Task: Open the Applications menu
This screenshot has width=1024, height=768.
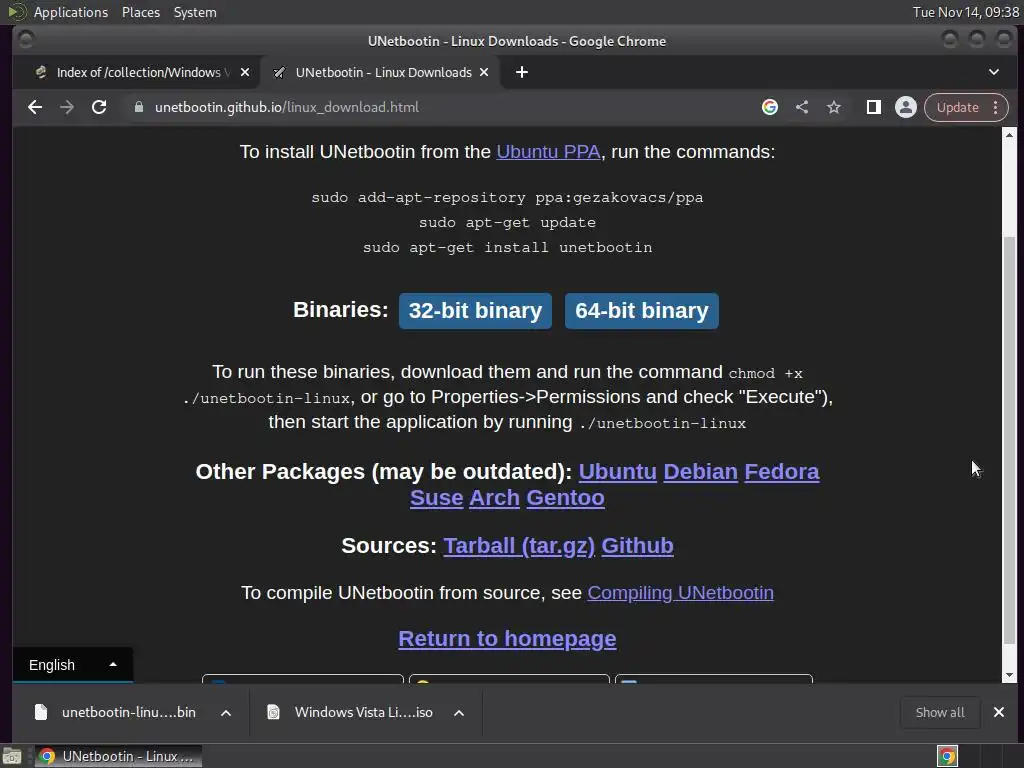Action: 71,12
